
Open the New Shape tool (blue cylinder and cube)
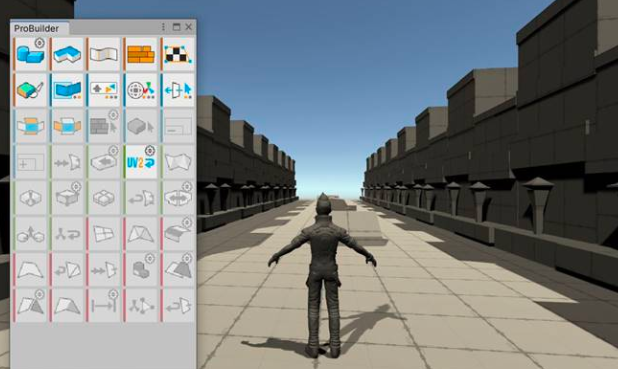[31, 54]
